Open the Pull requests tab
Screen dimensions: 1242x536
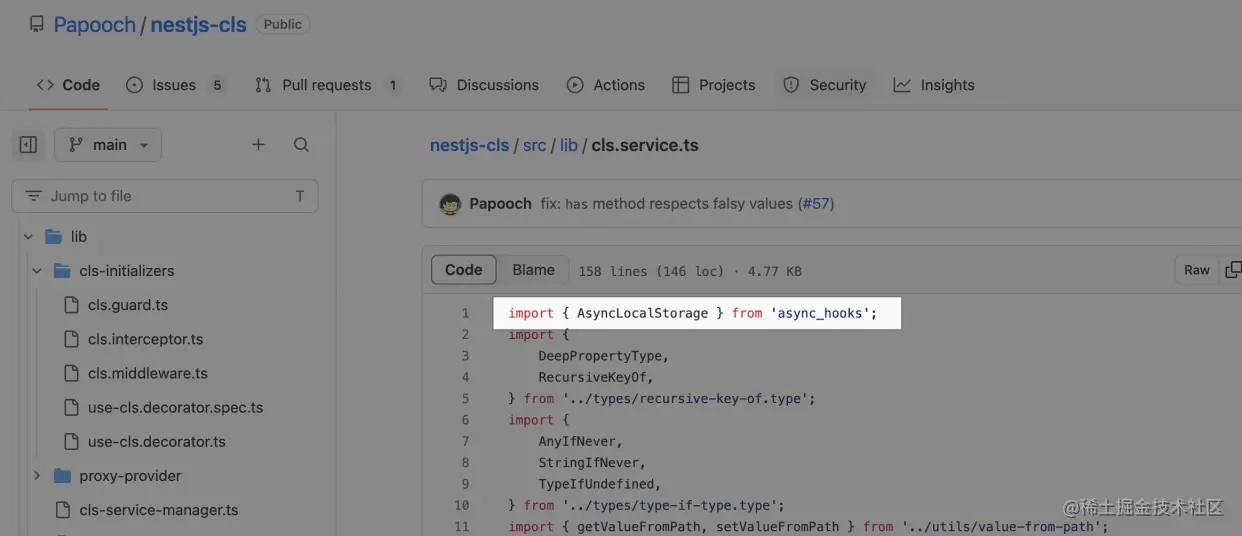click(327, 85)
